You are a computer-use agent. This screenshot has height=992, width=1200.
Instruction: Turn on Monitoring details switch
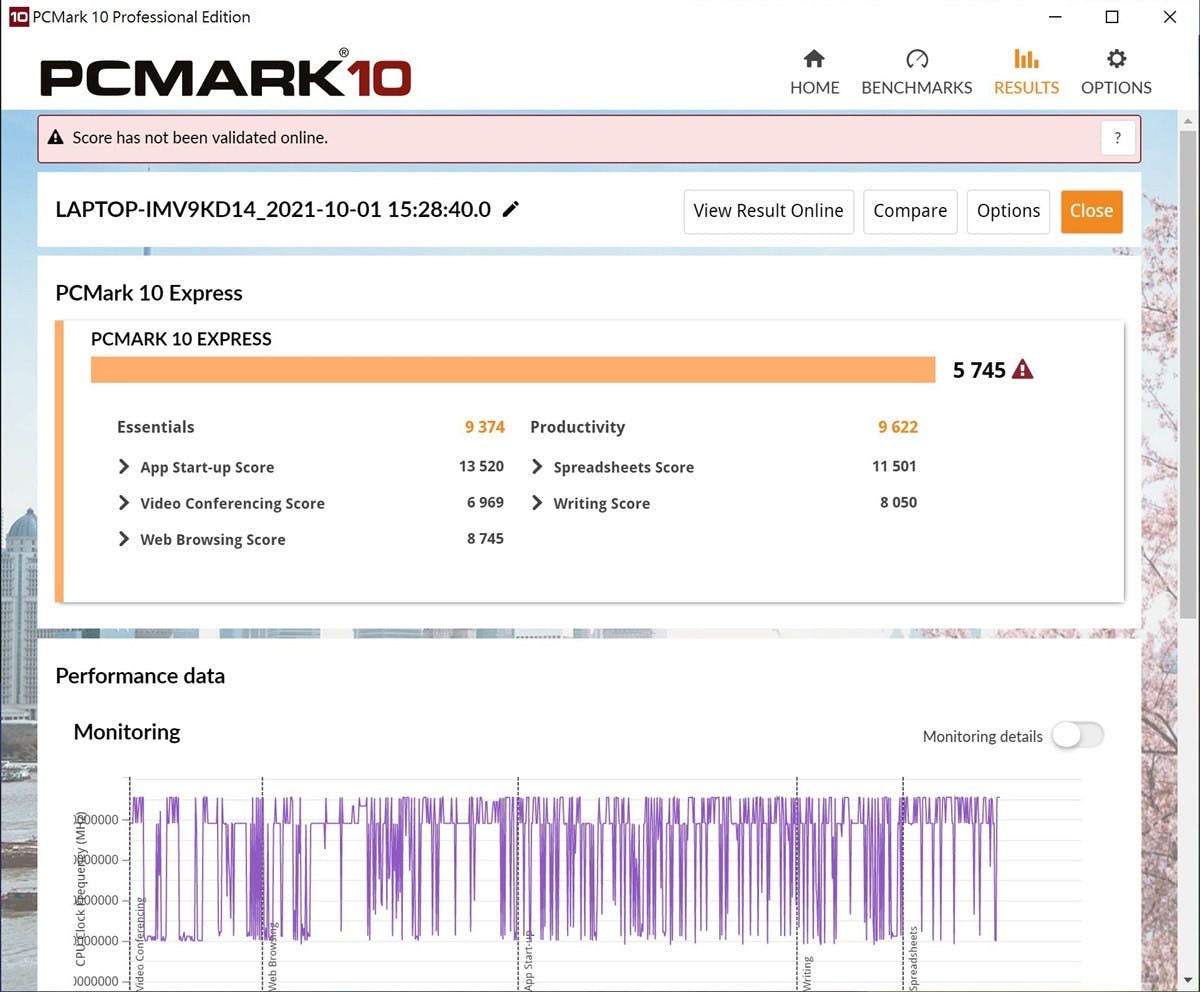(1078, 735)
